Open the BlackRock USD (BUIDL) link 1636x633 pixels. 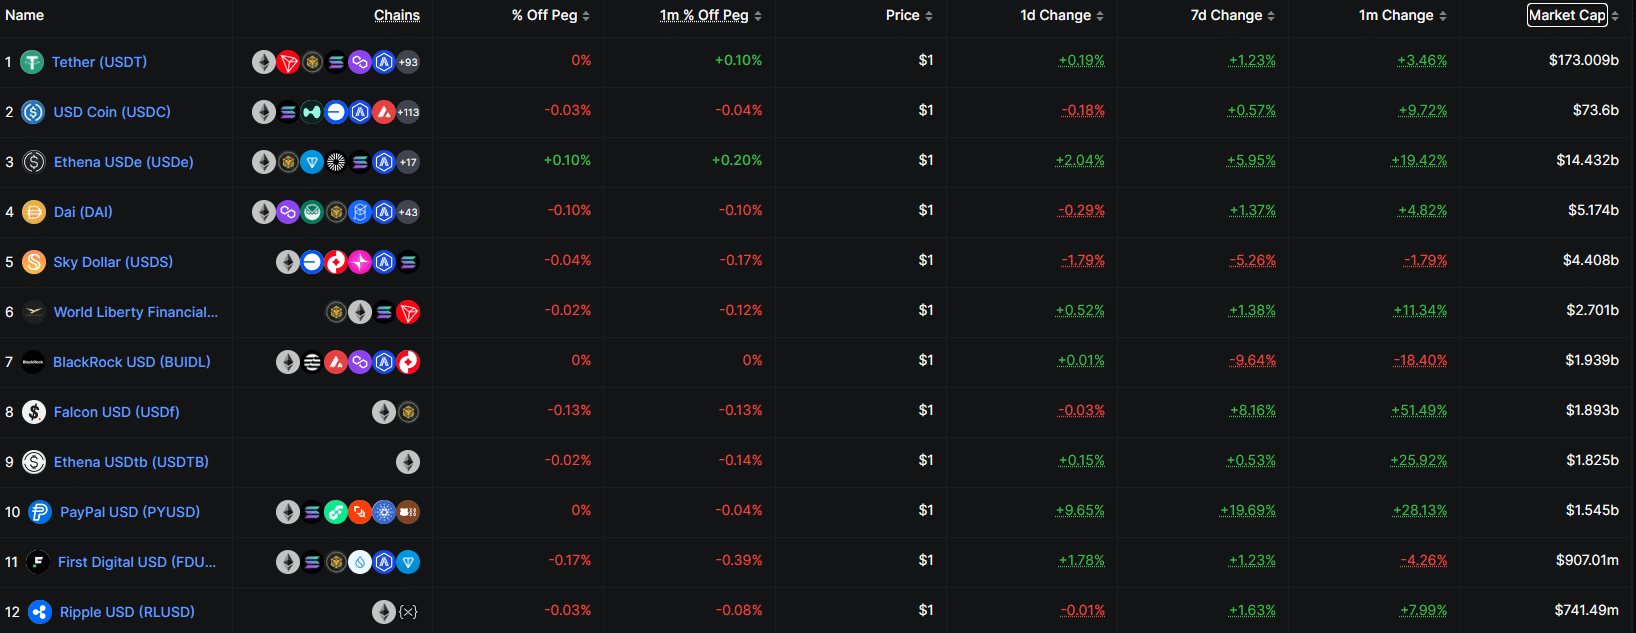(132, 362)
